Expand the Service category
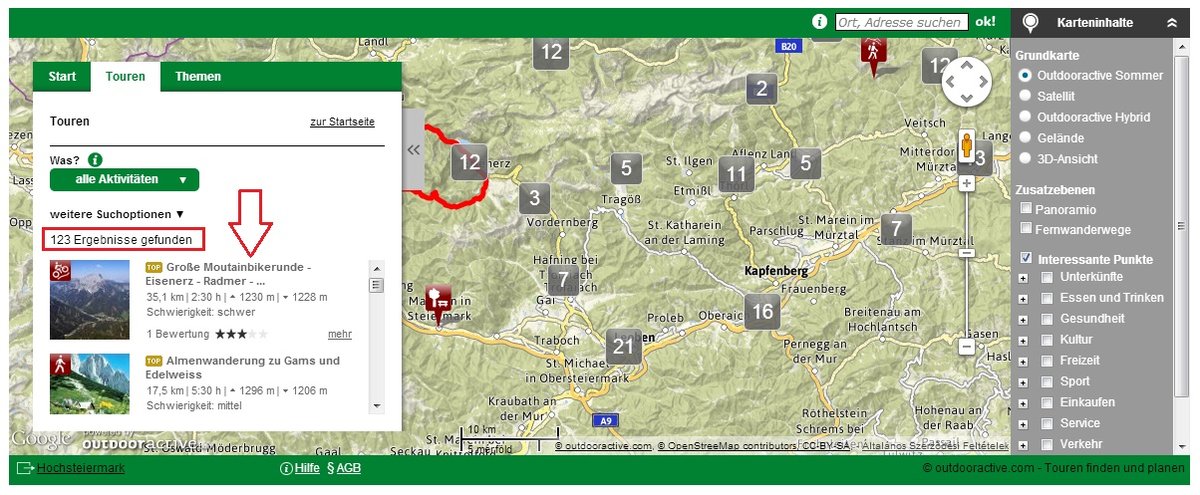The image size is (1200, 495). 1023,424
